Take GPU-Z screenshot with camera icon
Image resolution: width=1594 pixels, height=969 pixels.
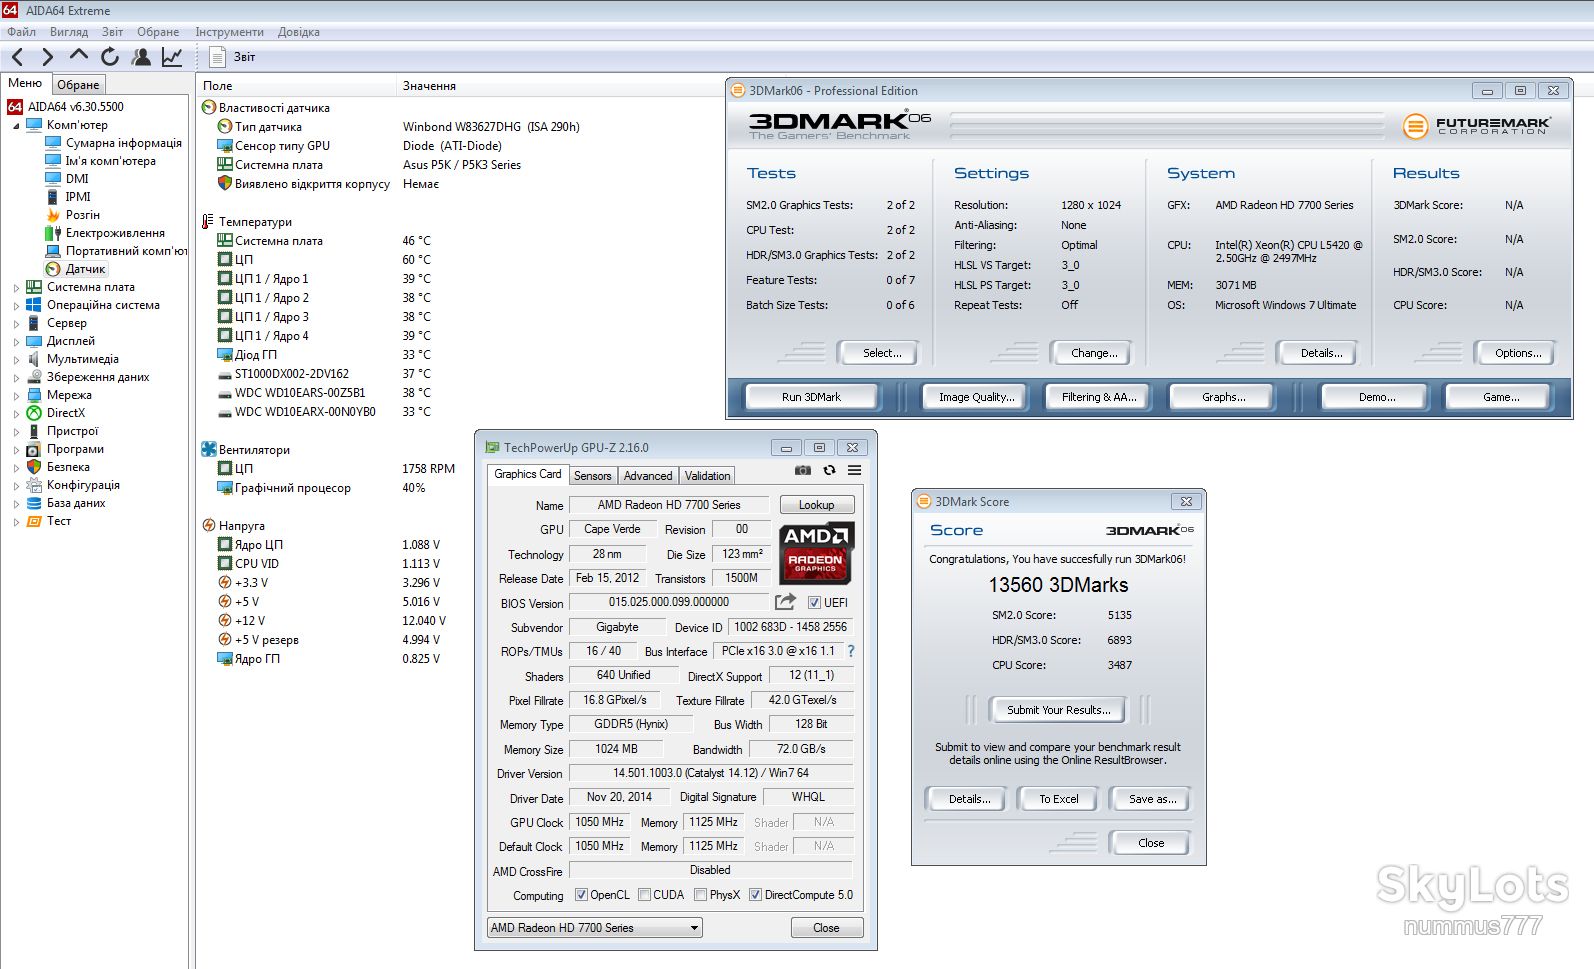point(802,470)
